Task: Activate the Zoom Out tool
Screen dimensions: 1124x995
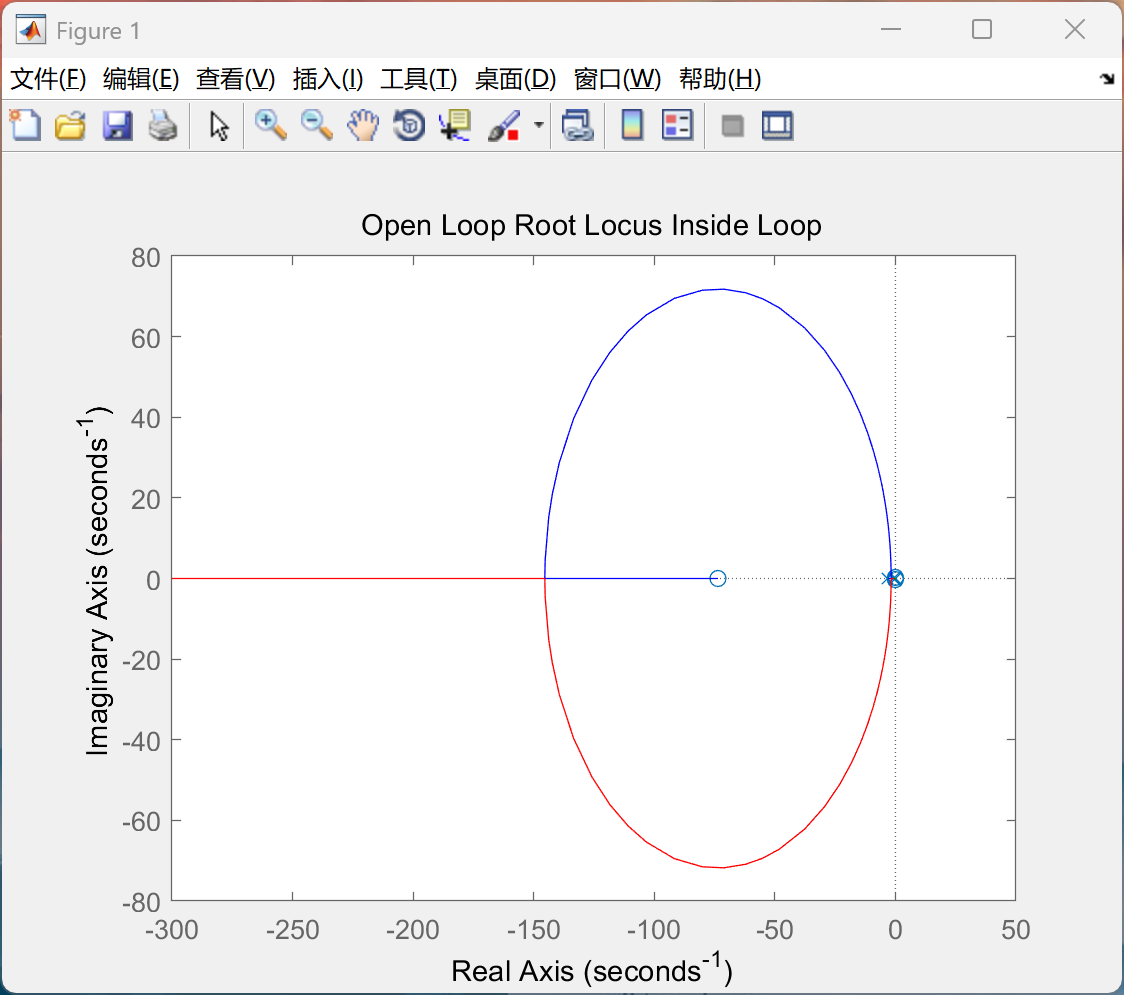Action: 317,125
